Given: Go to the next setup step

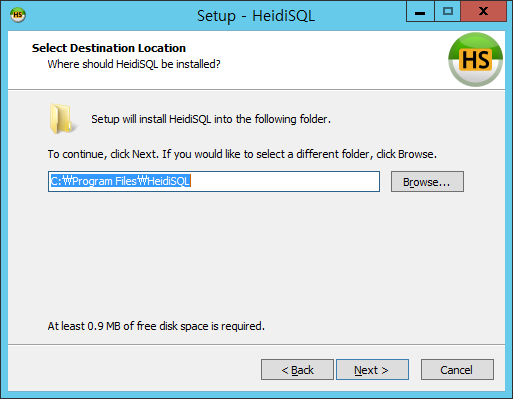Looking at the screenshot, I should [372, 370].
